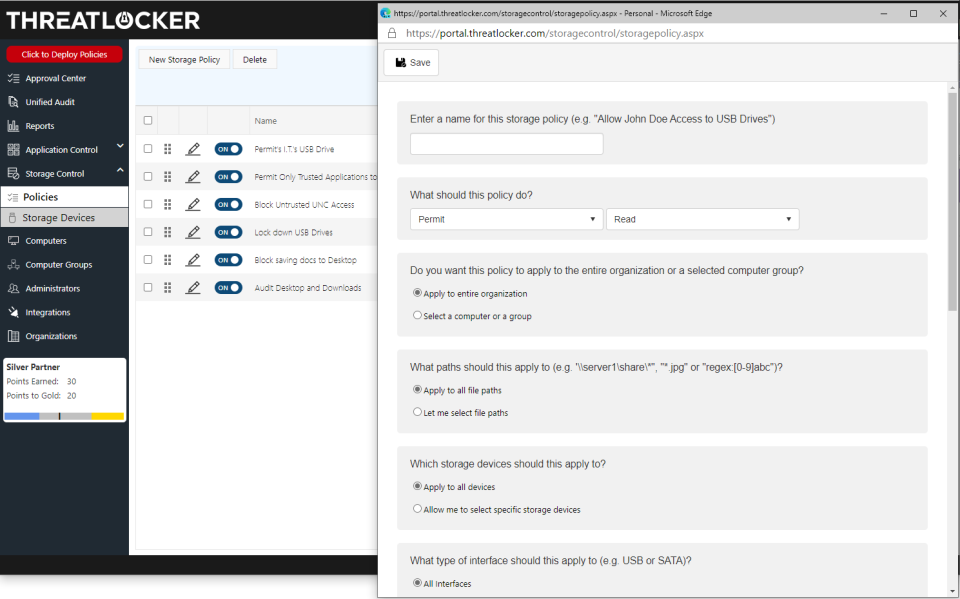The width and height of the screenshot is (960, 599).
Task: Edit Block saving docs to Desktop pencil
Action: coord(193,260)
